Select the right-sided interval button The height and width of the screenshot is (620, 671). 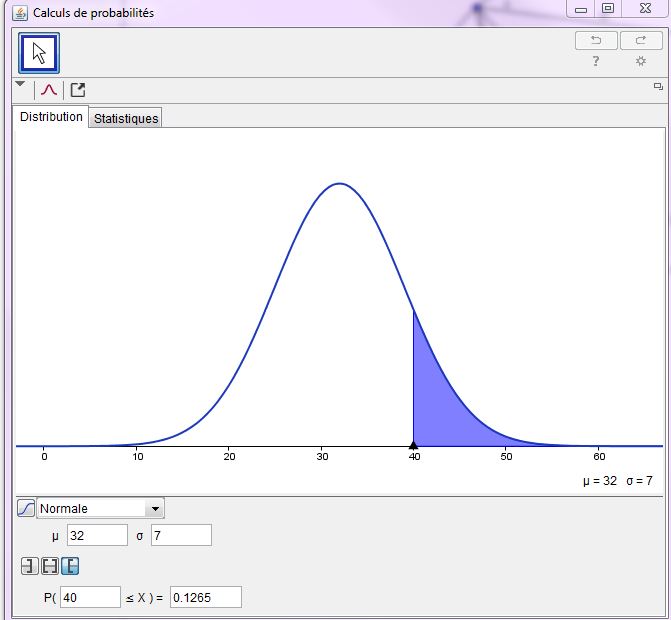[x=70, y=567]
